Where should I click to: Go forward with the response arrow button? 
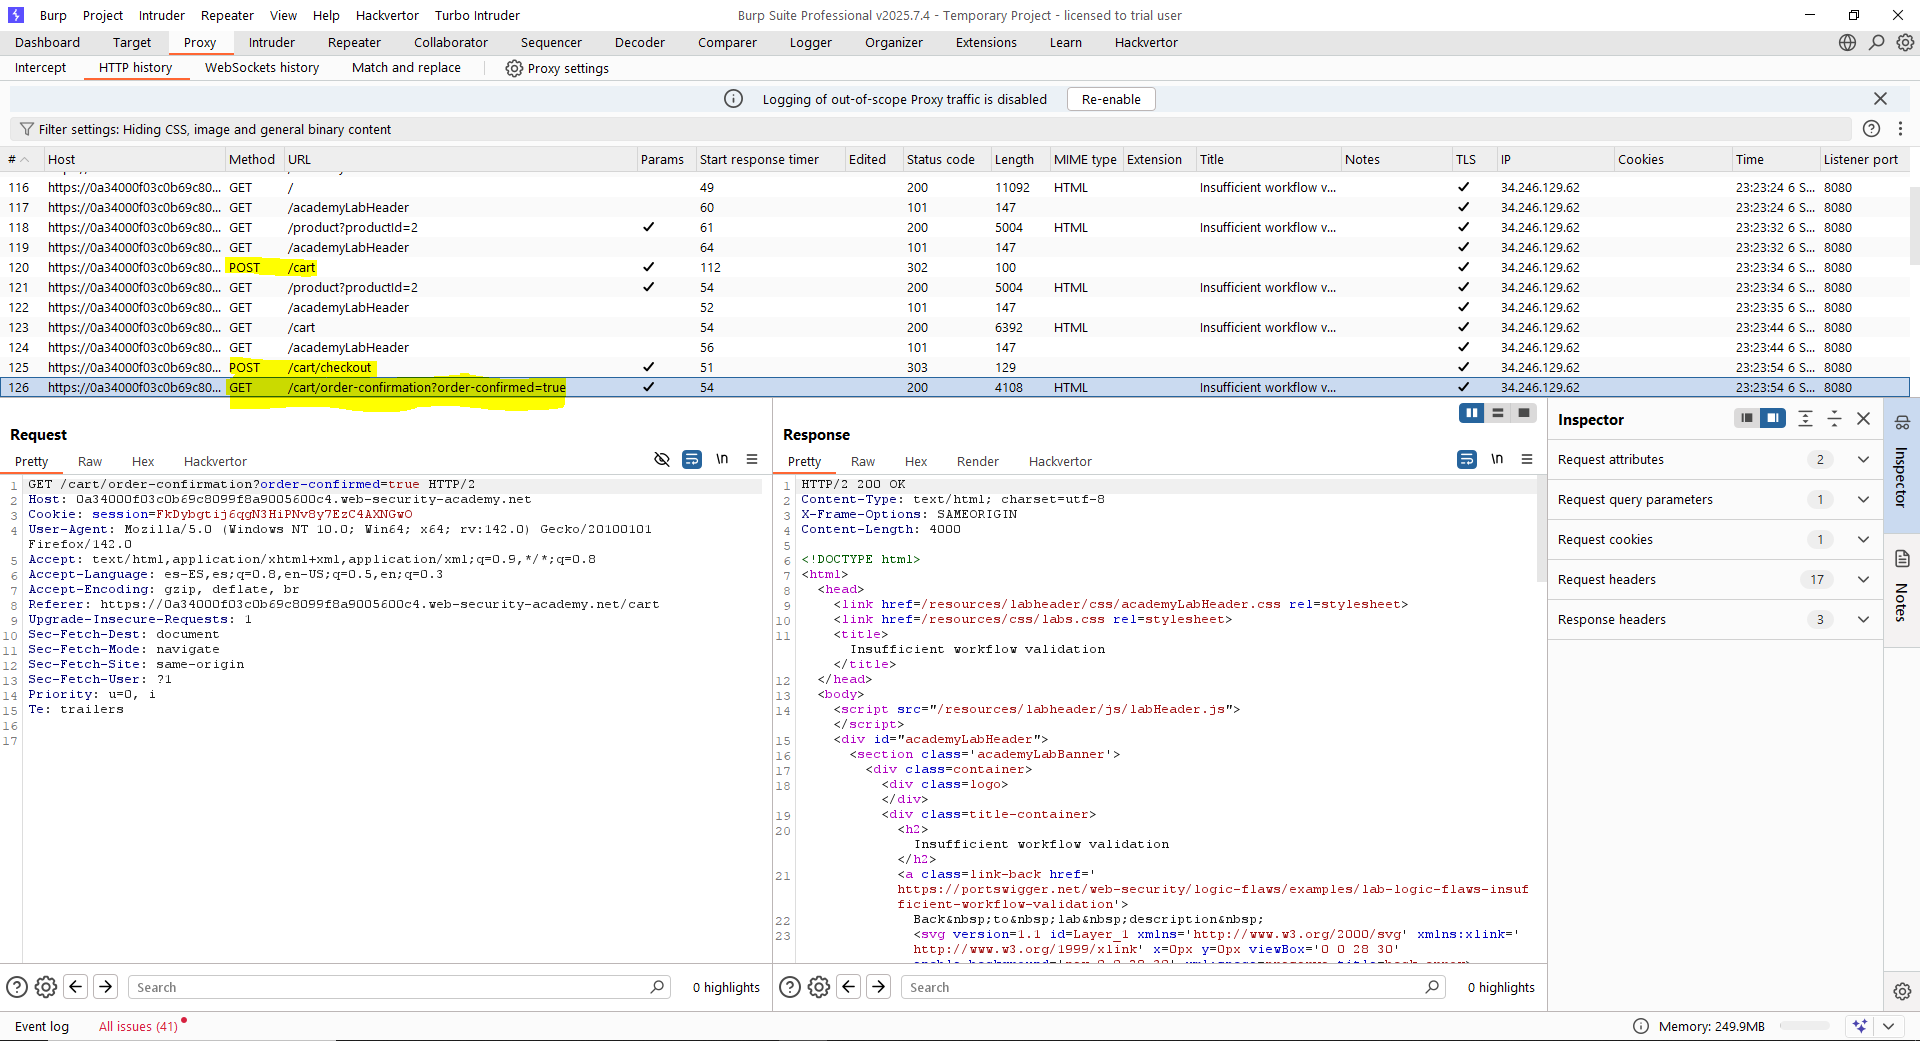(878, 987)
